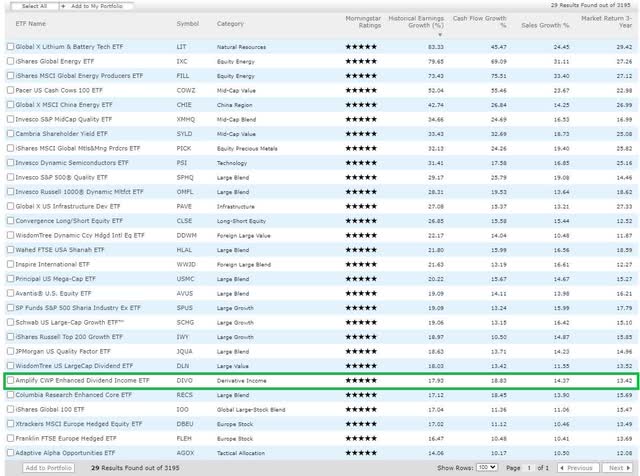Open Convergence Long/Short Equity ETF
Viewport: 640px width, 476px height.
click(69, 221)
